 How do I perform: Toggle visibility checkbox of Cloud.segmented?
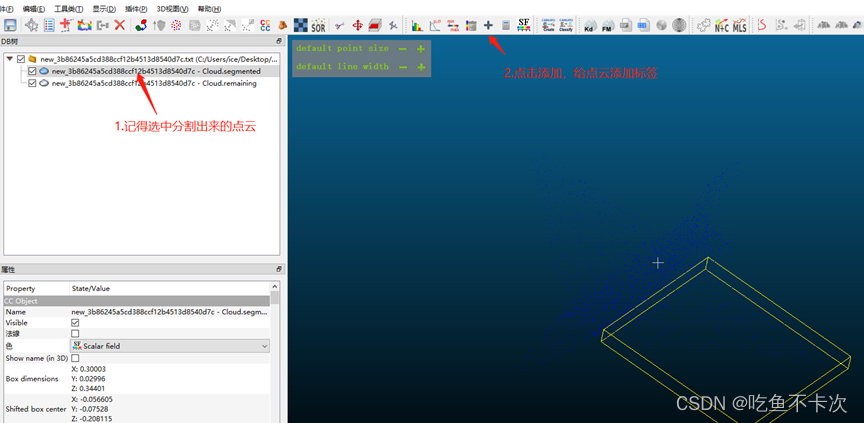pos(32,71)
